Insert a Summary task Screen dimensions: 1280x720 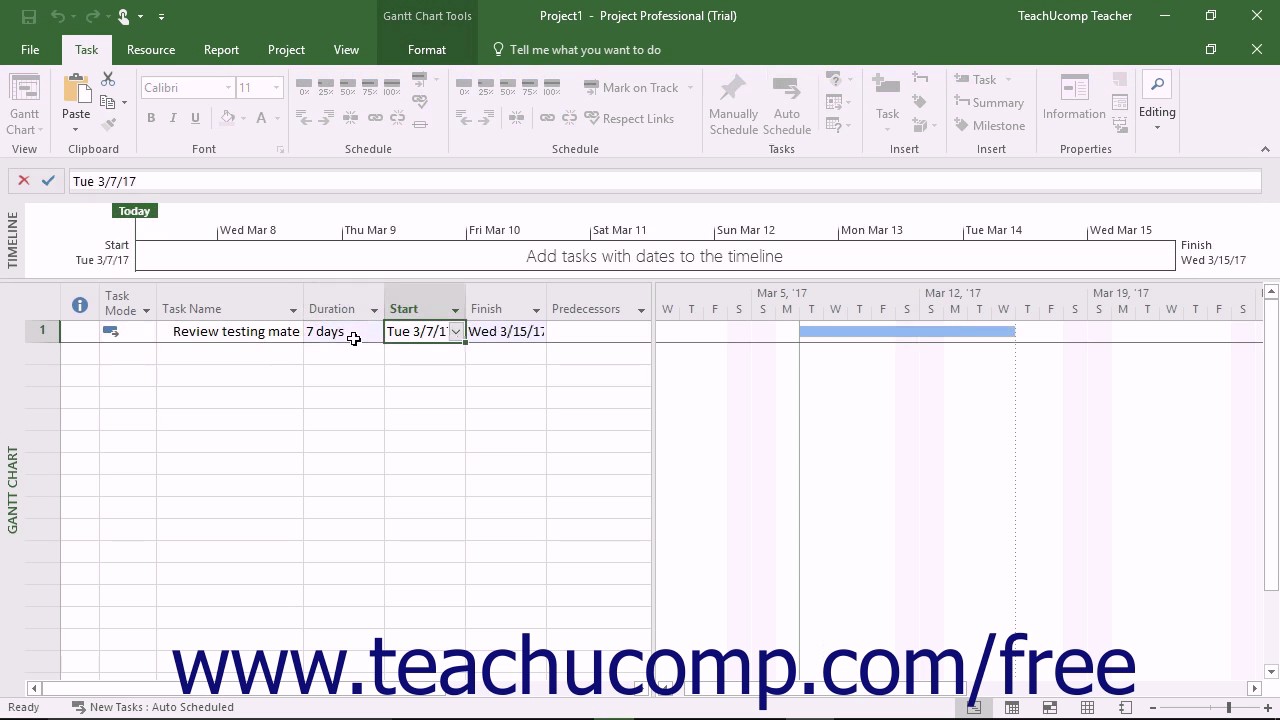(x=989, y=102)
